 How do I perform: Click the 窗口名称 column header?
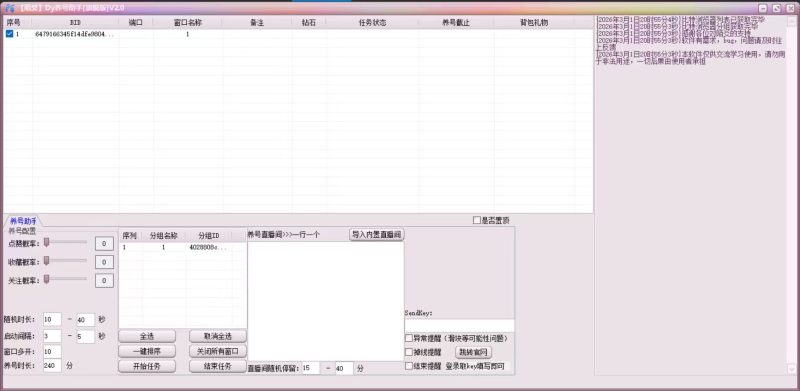point(188,22)
